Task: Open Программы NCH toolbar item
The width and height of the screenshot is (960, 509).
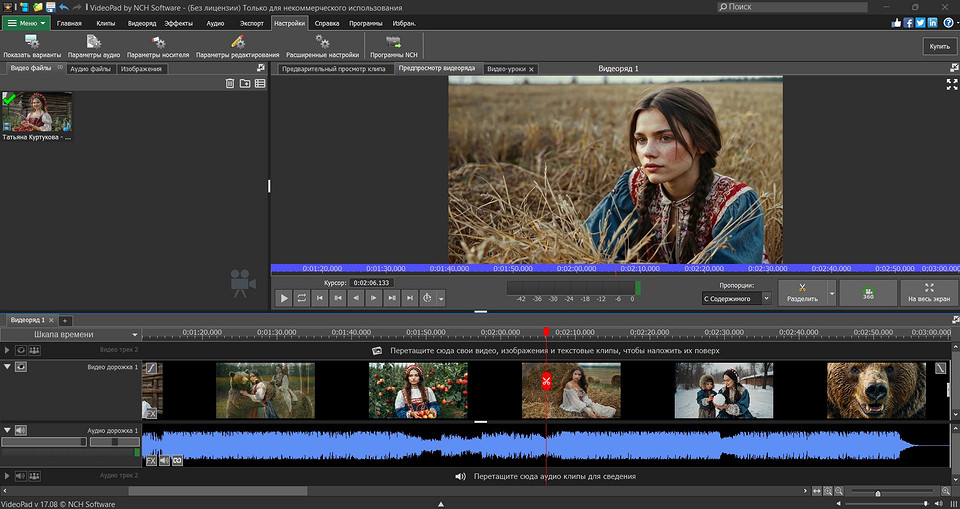Action: [x=394, y=46]
